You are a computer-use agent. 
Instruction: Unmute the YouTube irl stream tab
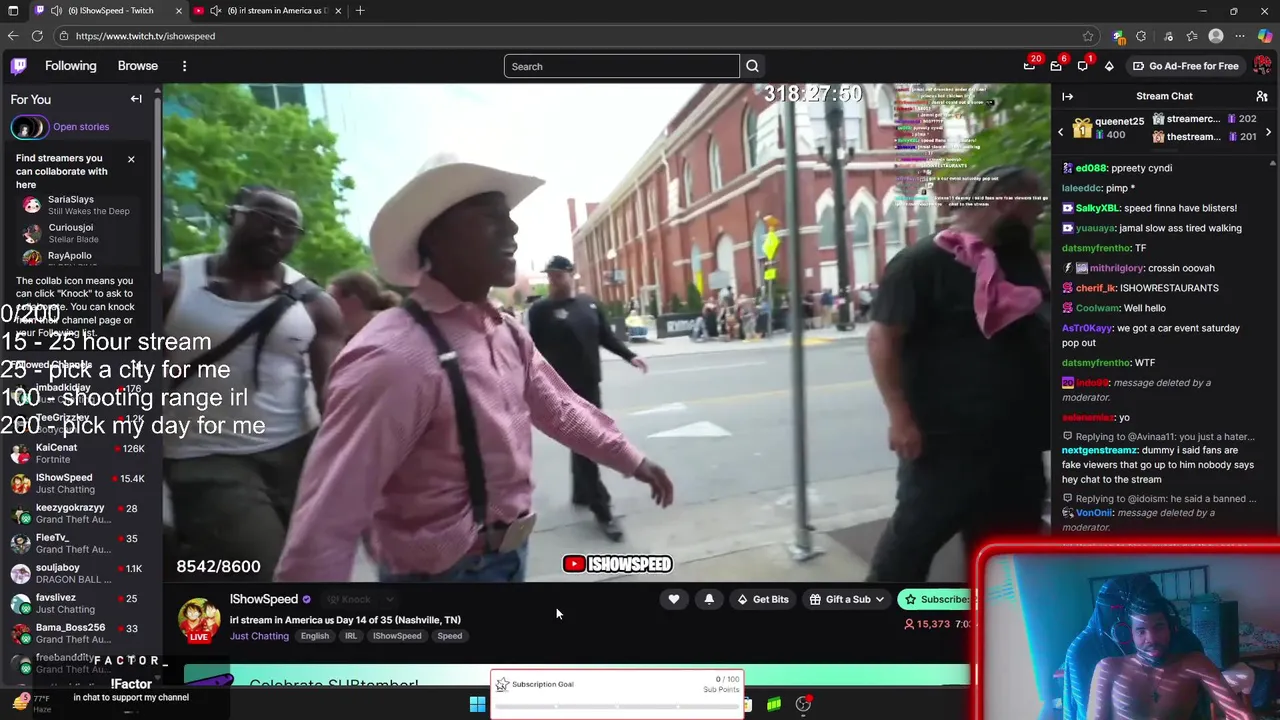215,11
